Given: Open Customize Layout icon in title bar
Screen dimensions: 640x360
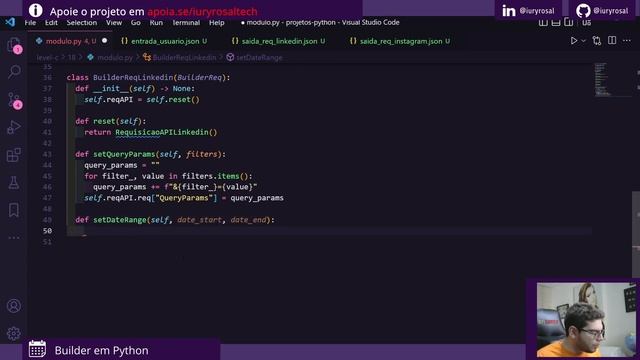Looking at the screenshot, I should pyautogui.click(x=587, y=22).
